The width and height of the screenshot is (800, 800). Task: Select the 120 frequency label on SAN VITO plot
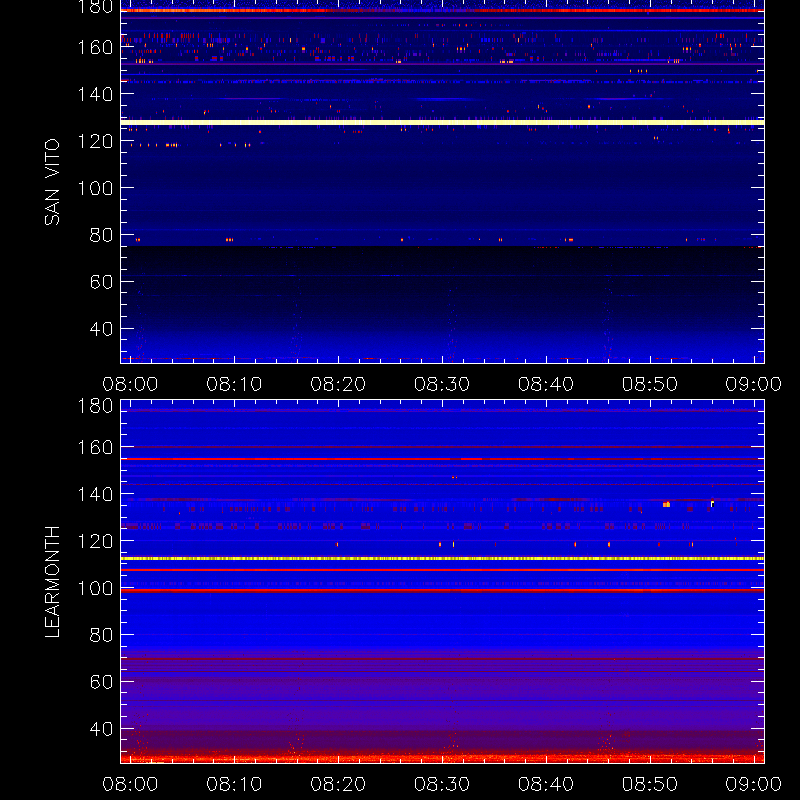95,141
